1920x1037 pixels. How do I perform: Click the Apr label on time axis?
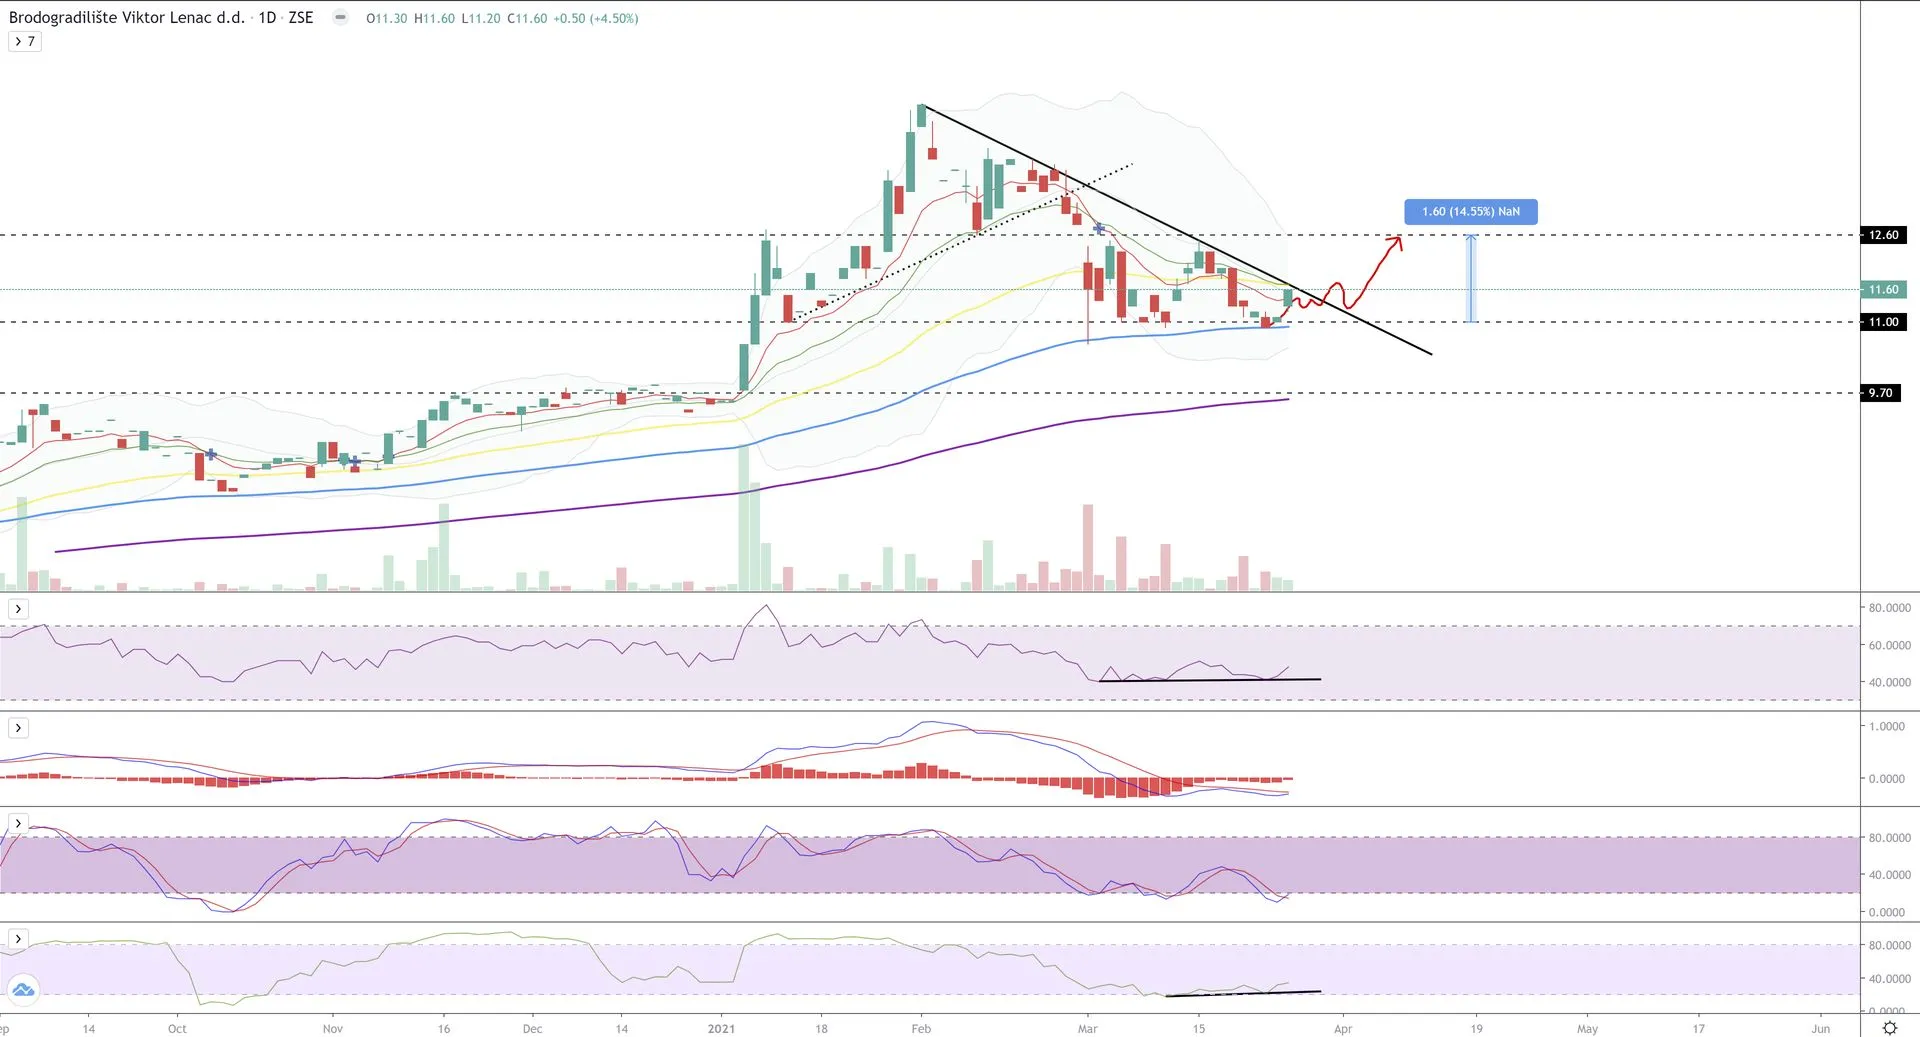click(1342, 1028)
